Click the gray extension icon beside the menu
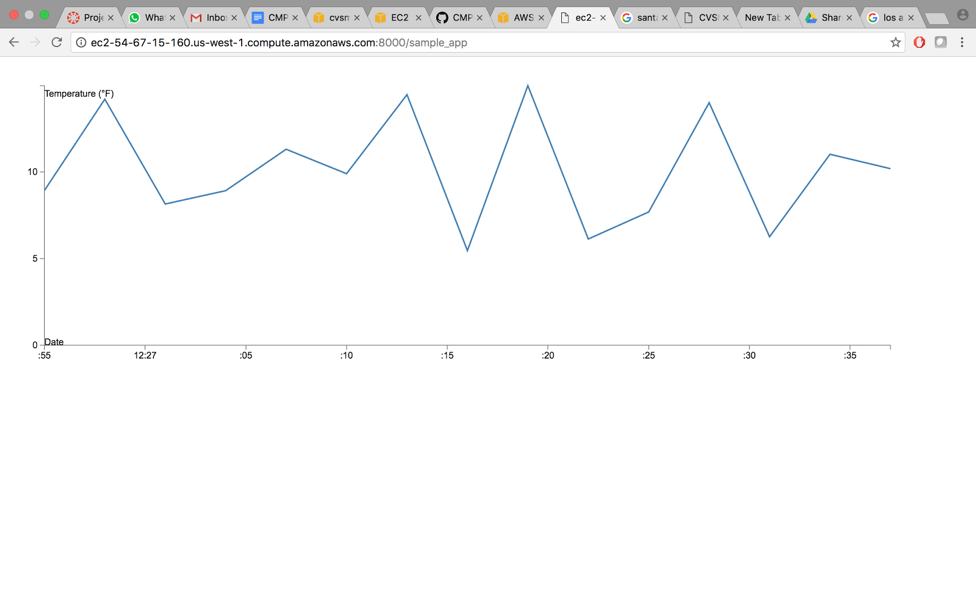This screenshot has height=611, width=976. click(941, 42)
